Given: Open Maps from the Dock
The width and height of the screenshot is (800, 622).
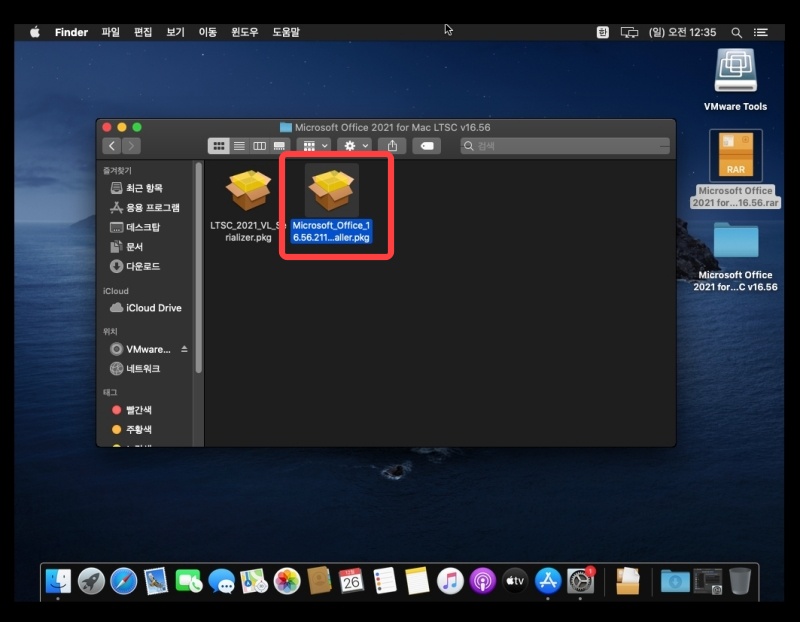Looking at the screenshot, I should pyautogui.click(x=254, y=581).
